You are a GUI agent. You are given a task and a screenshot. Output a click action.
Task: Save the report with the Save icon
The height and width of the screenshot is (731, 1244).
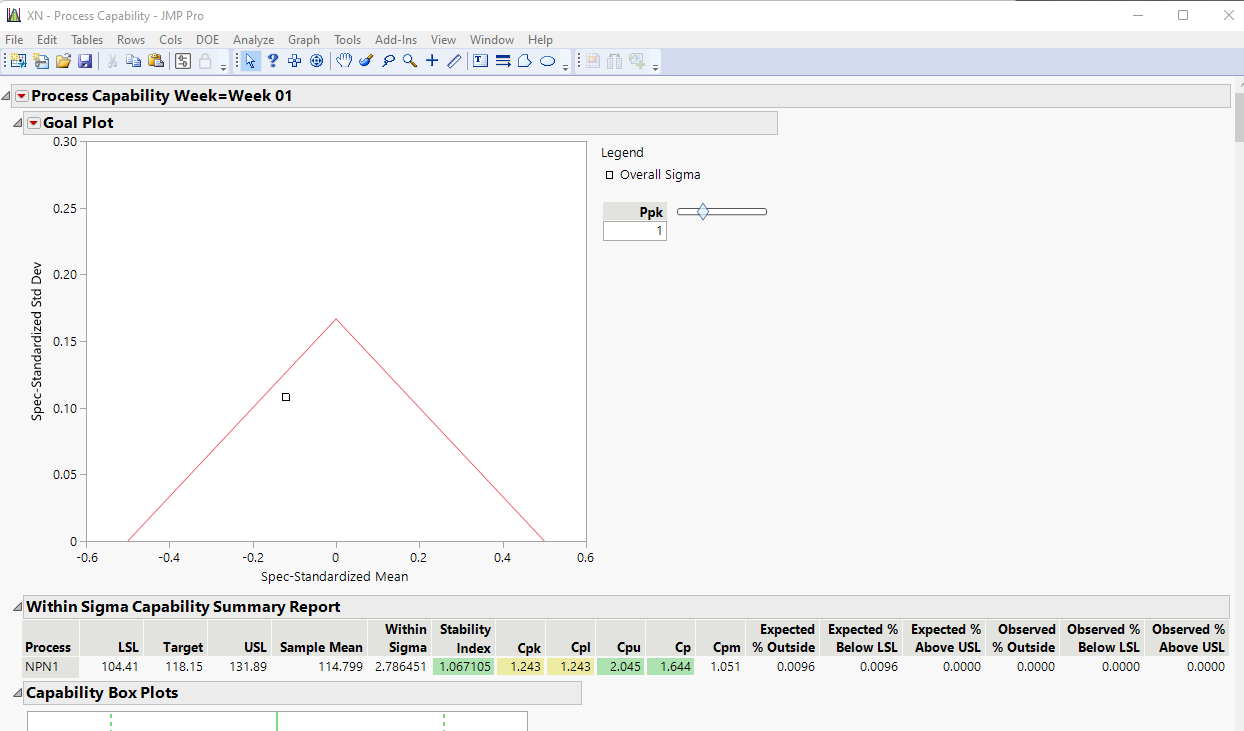point(85,61)
